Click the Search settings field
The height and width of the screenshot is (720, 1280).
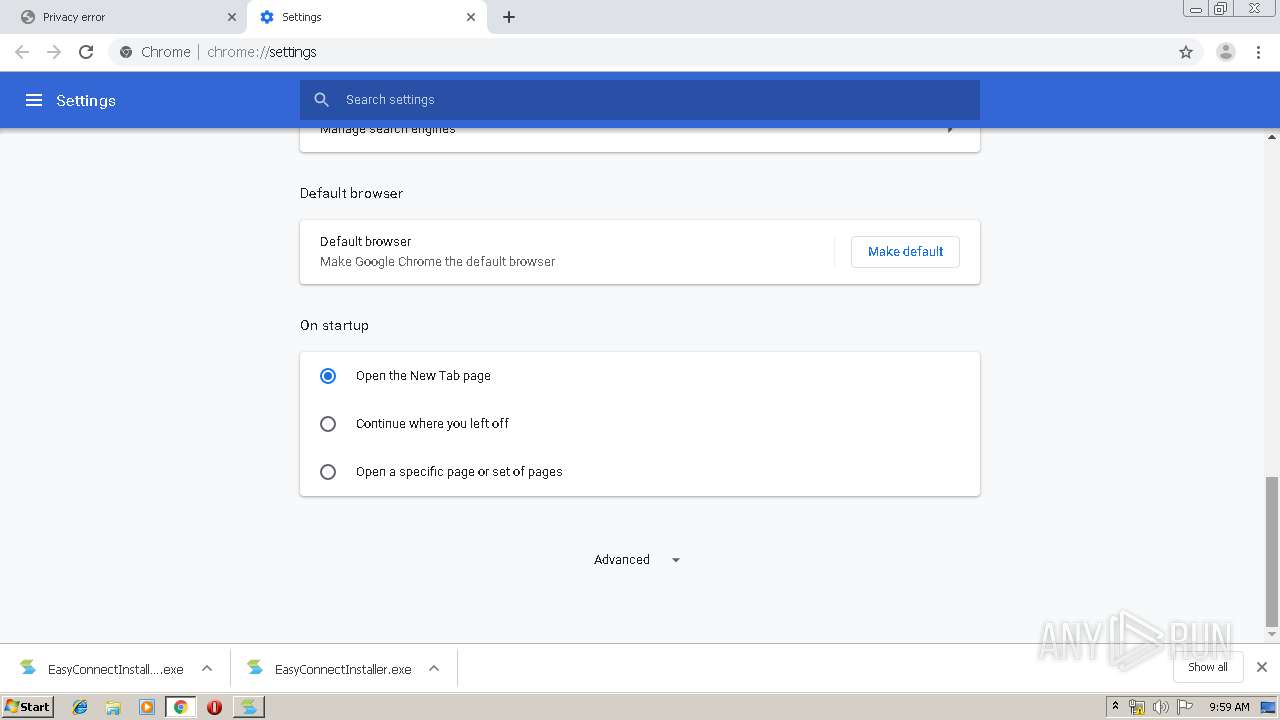pyautogui.click(x=640, y=100)
